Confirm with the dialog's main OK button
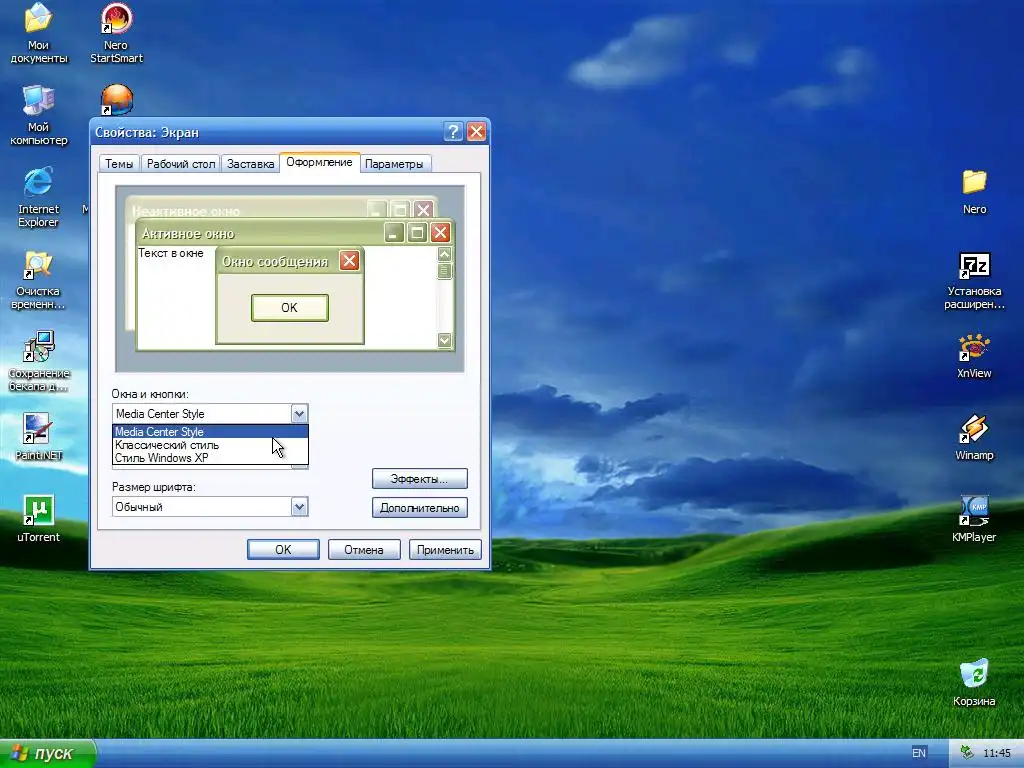The width and height of the screenshot is (1024, 768). pyautogui.click(x=283, y=549)
